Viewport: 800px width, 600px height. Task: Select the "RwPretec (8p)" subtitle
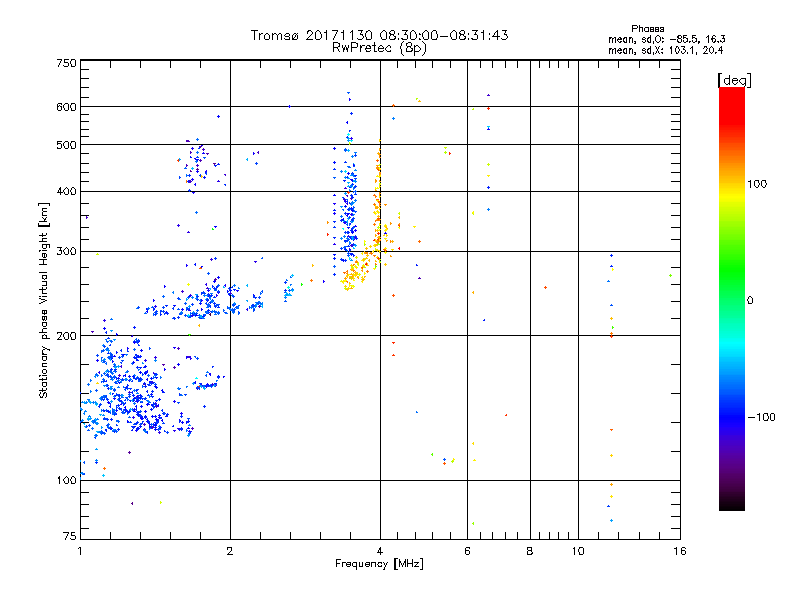[x=379, y=48]
